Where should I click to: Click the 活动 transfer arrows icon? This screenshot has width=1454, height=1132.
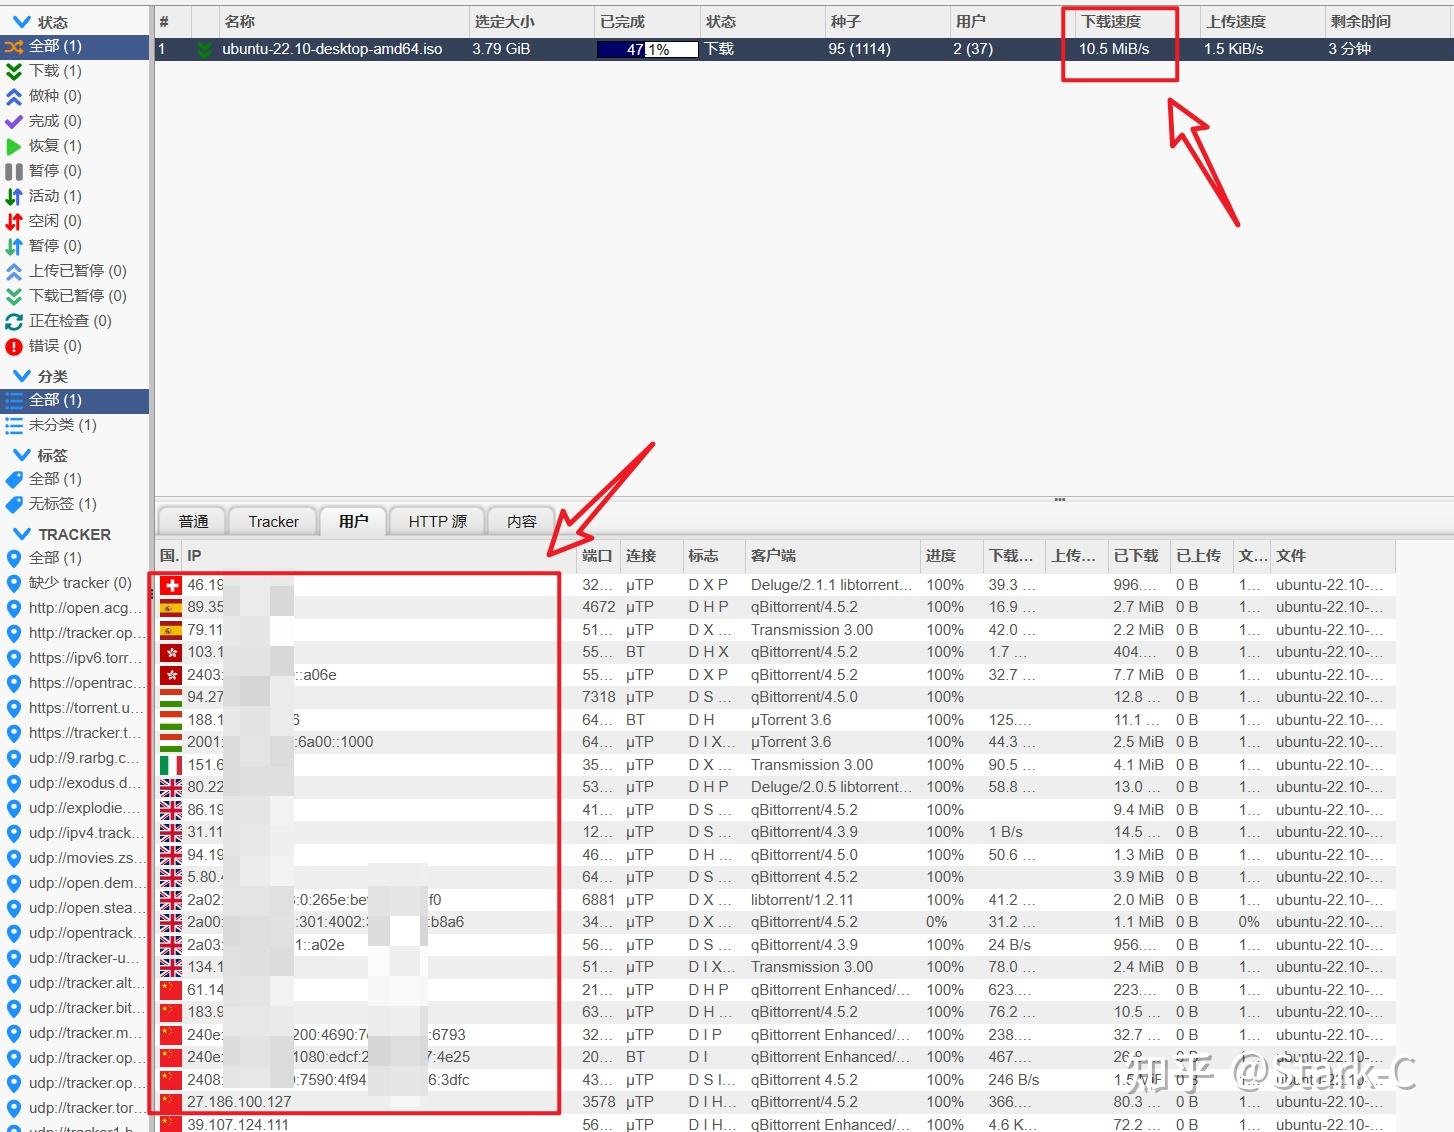click(14, 196)
